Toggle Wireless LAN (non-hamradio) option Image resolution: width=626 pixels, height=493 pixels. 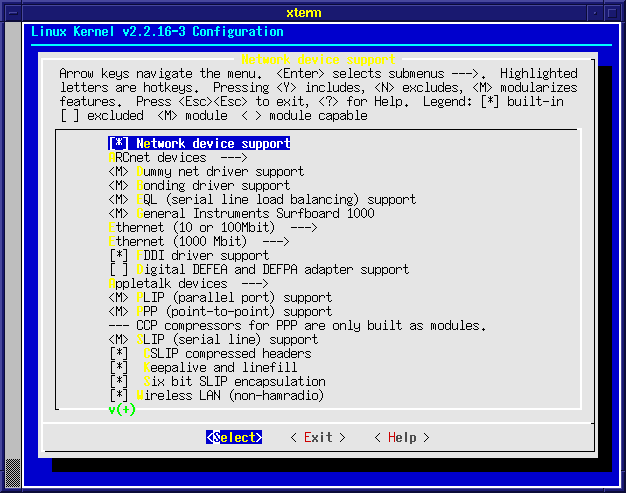(119, 396)
